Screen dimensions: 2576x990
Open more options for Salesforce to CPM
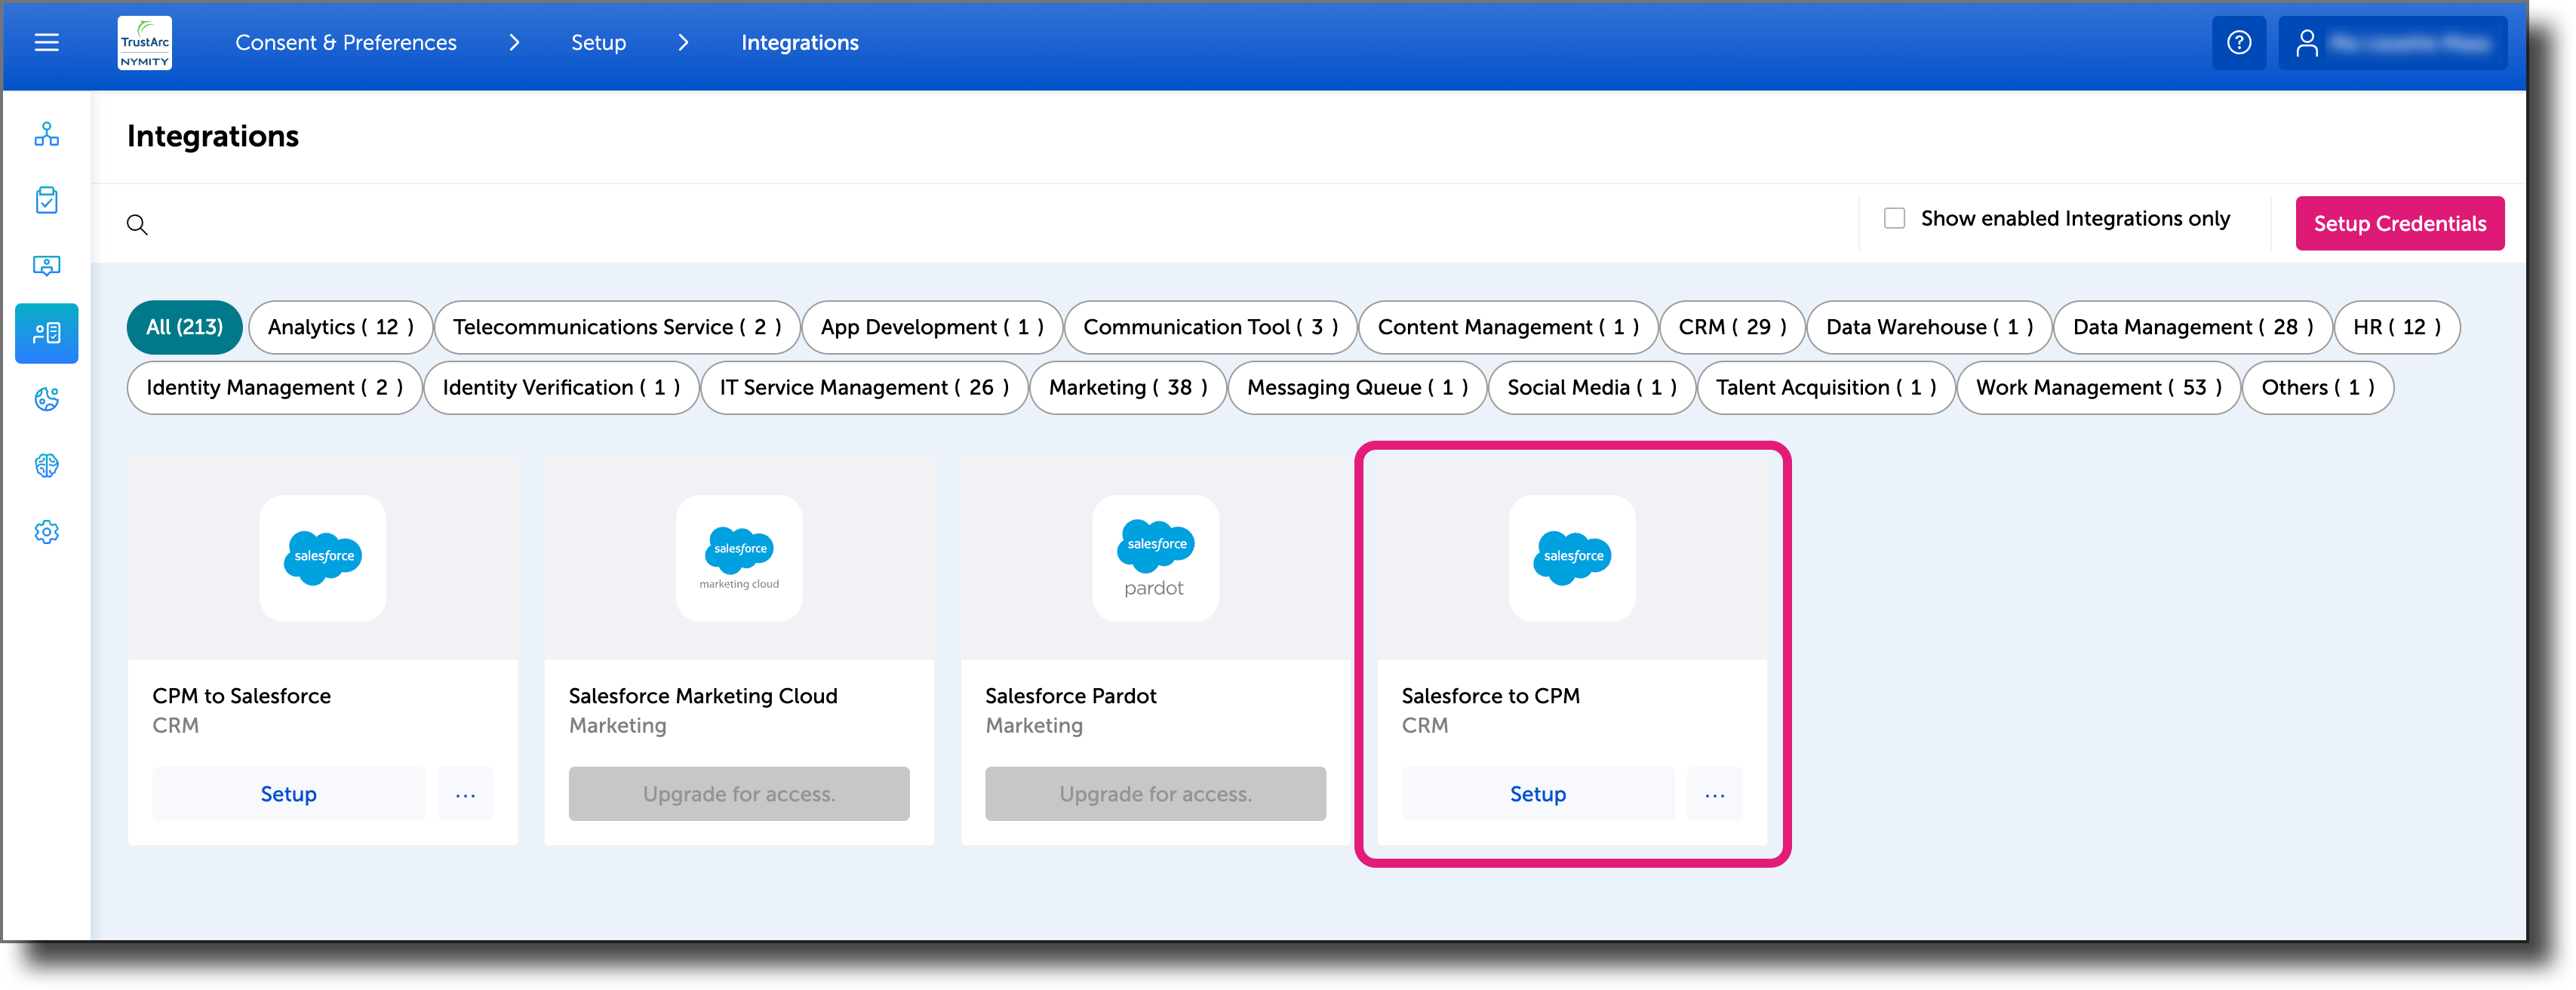click(1715, 795)
